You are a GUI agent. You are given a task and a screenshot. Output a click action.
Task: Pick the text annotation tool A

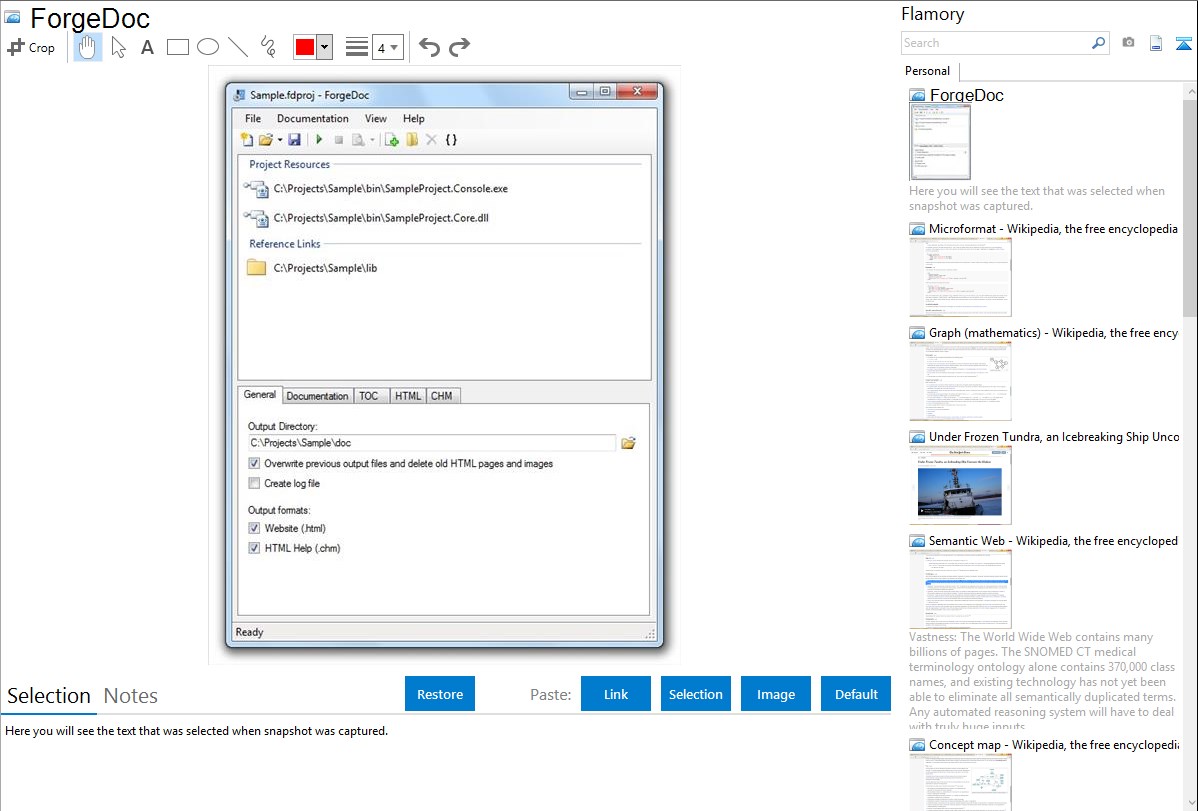tap(147, 47)
